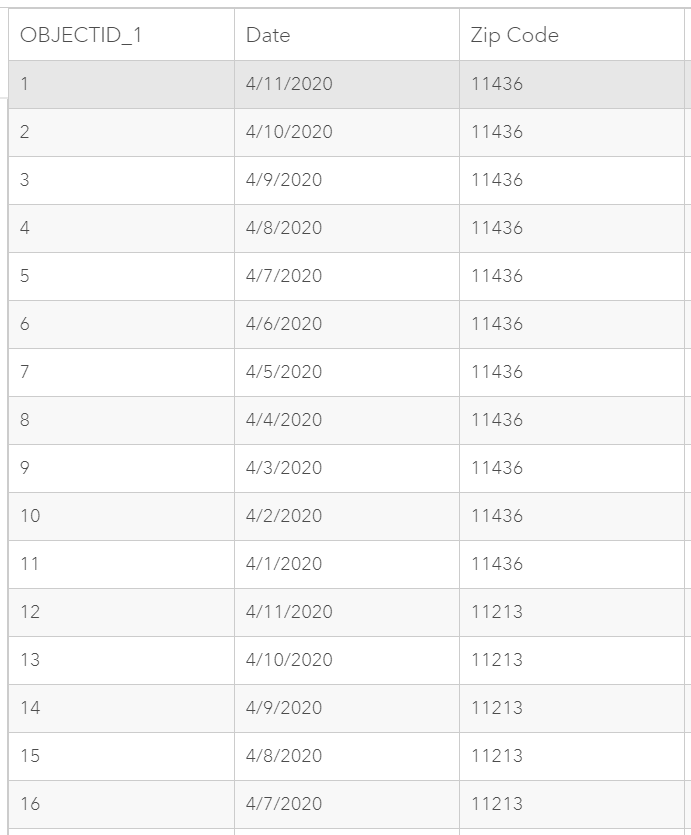Screen dimensions: 691x835
Task: Click date 4/9/2020 in row 14
Action: tap(284, 708)
